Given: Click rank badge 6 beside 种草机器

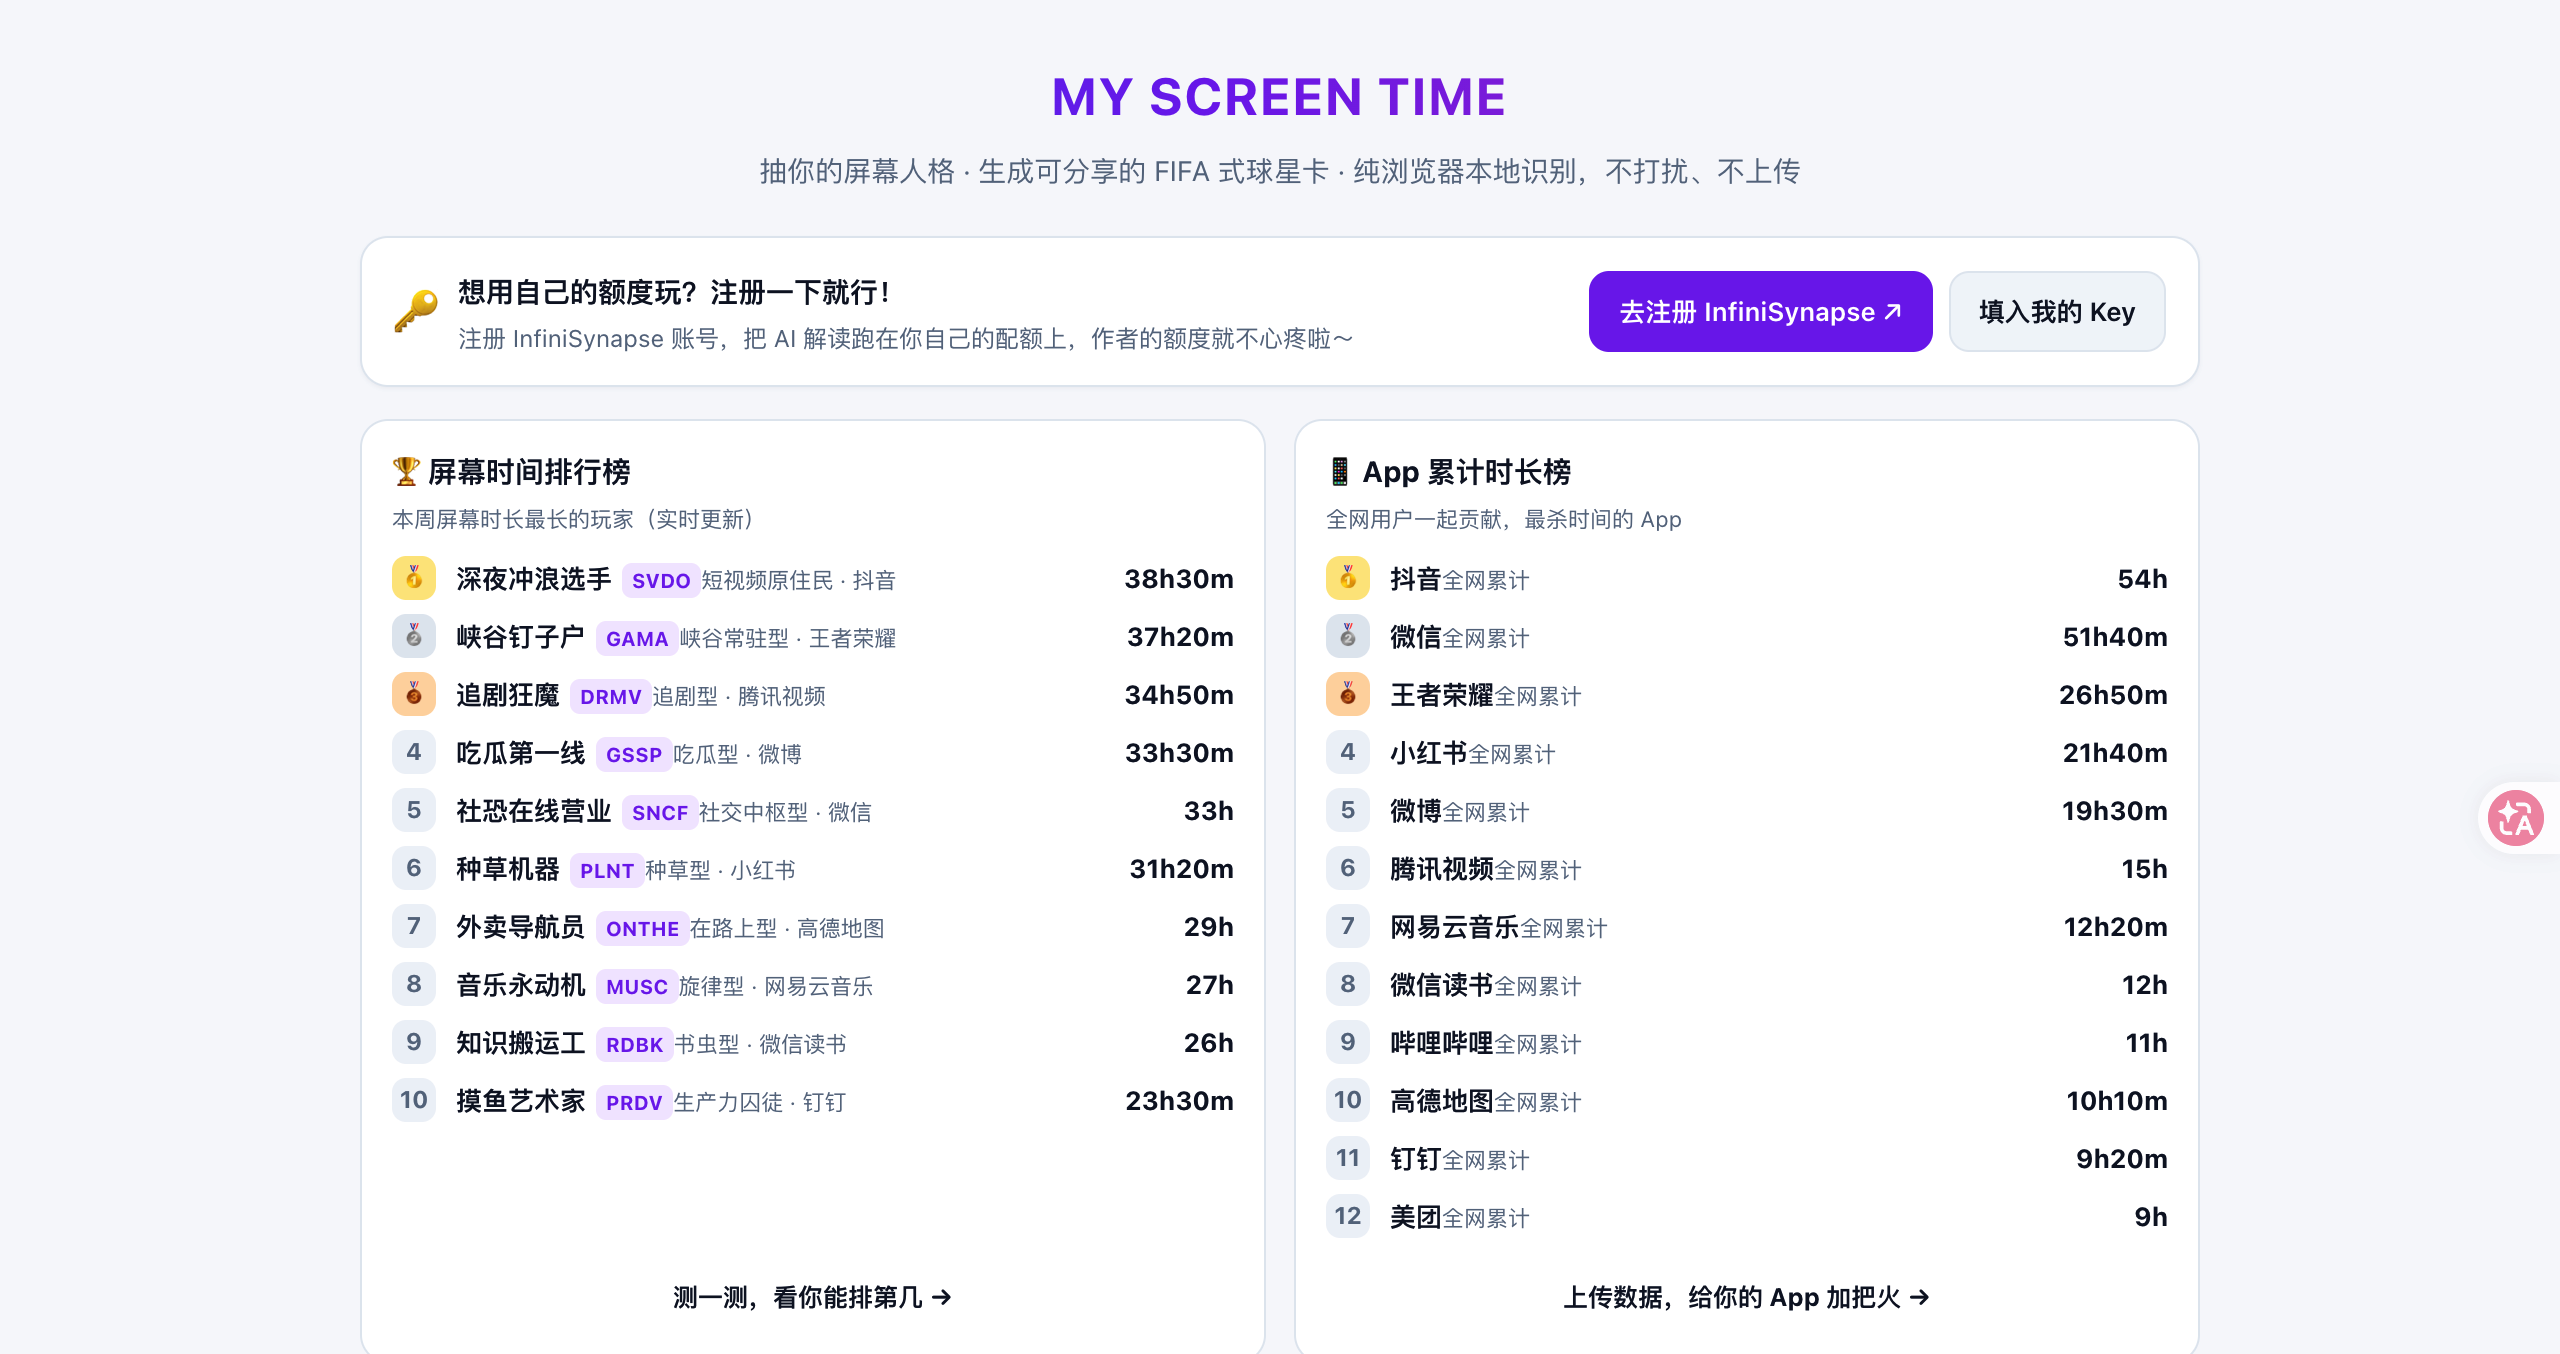Looking at the screenshot, I should tap(414, 868).
